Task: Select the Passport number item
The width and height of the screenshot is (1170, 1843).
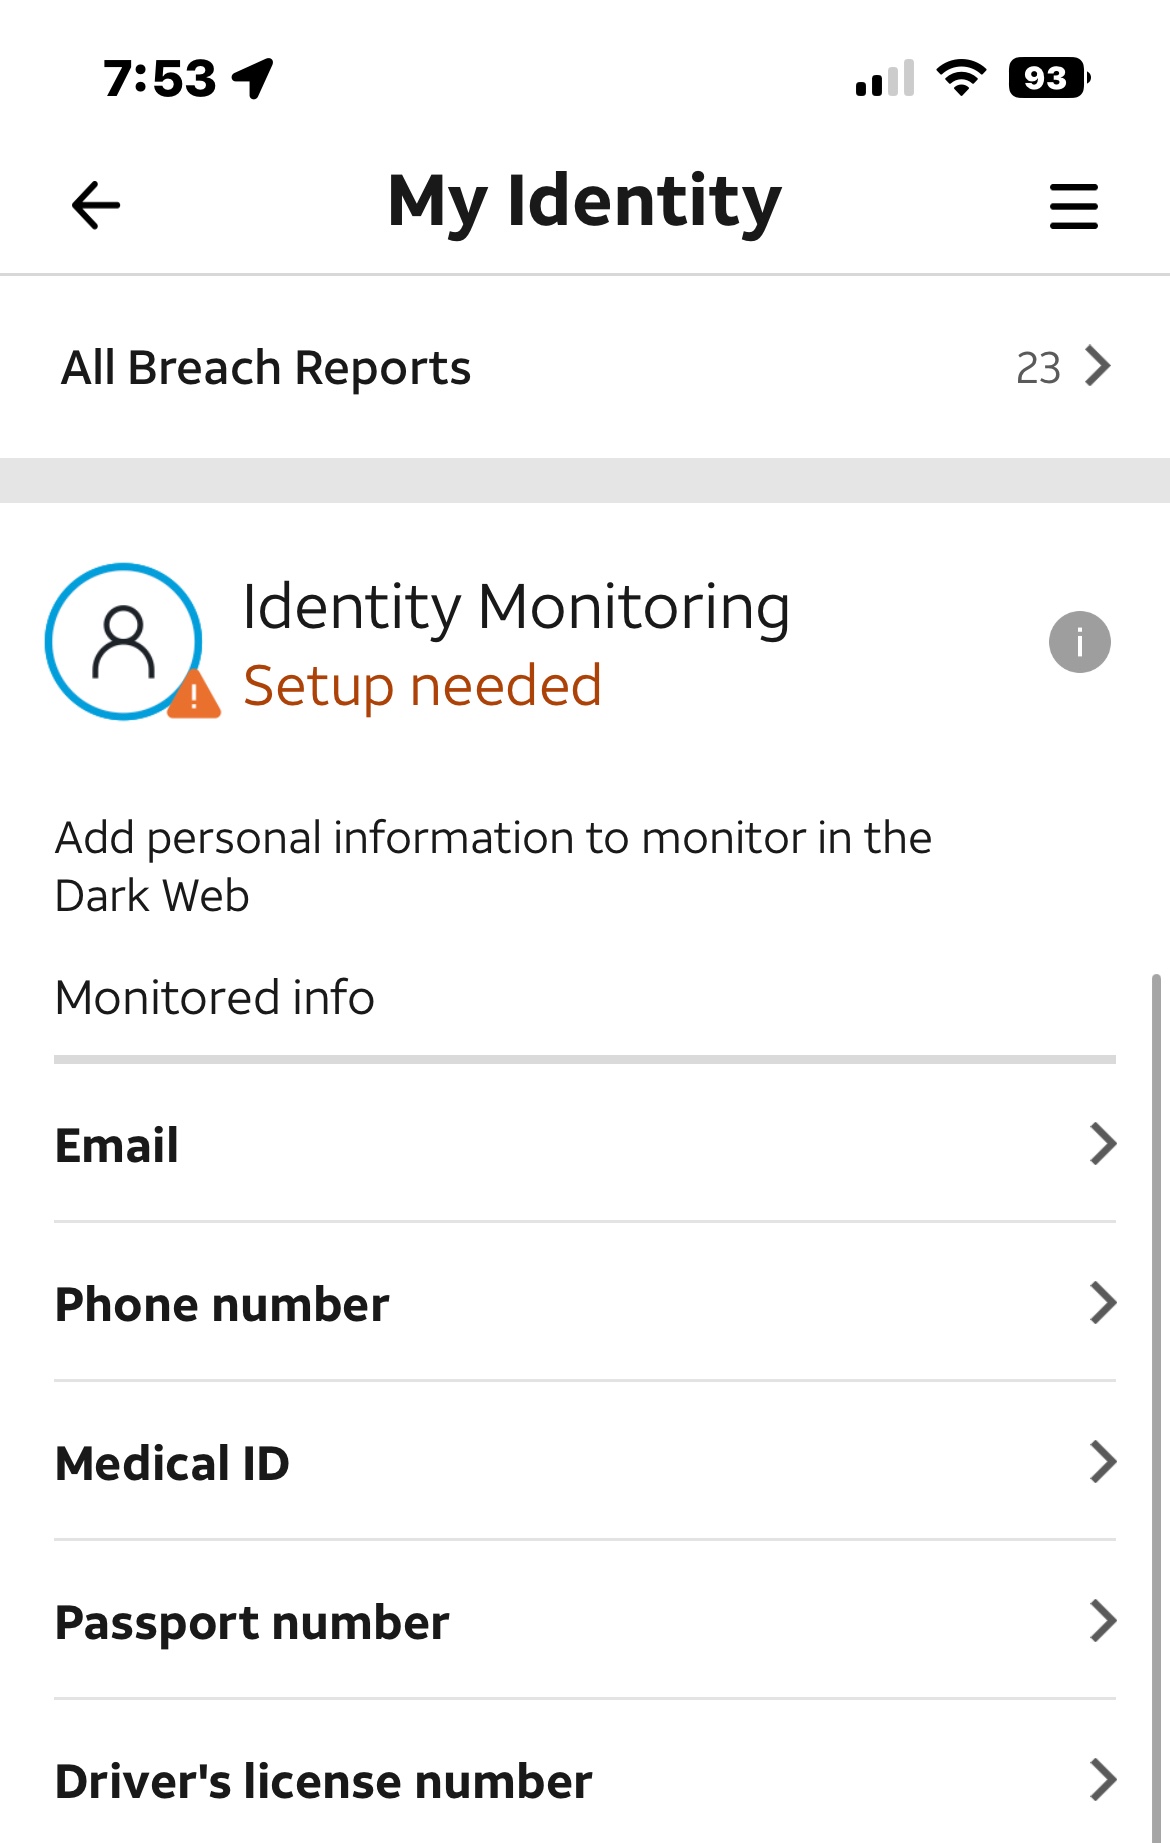Action: (x=252, y=1622)
